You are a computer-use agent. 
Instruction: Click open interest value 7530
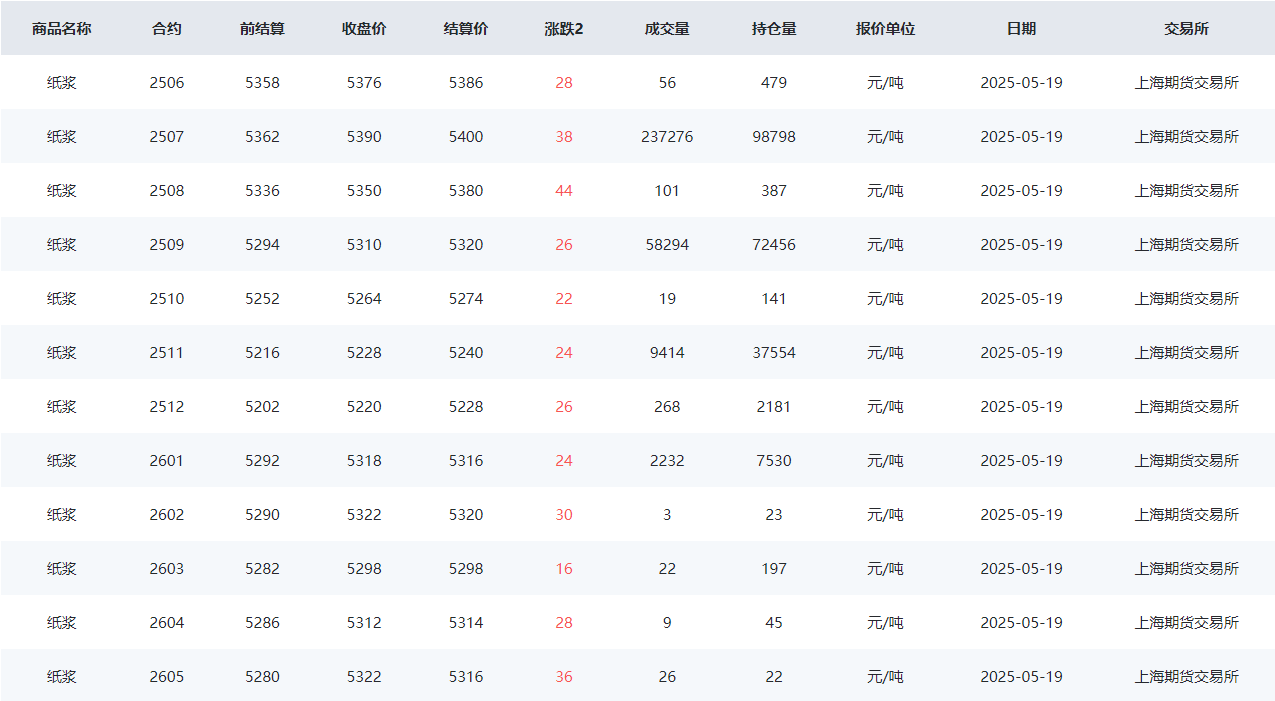pos(774,461)
